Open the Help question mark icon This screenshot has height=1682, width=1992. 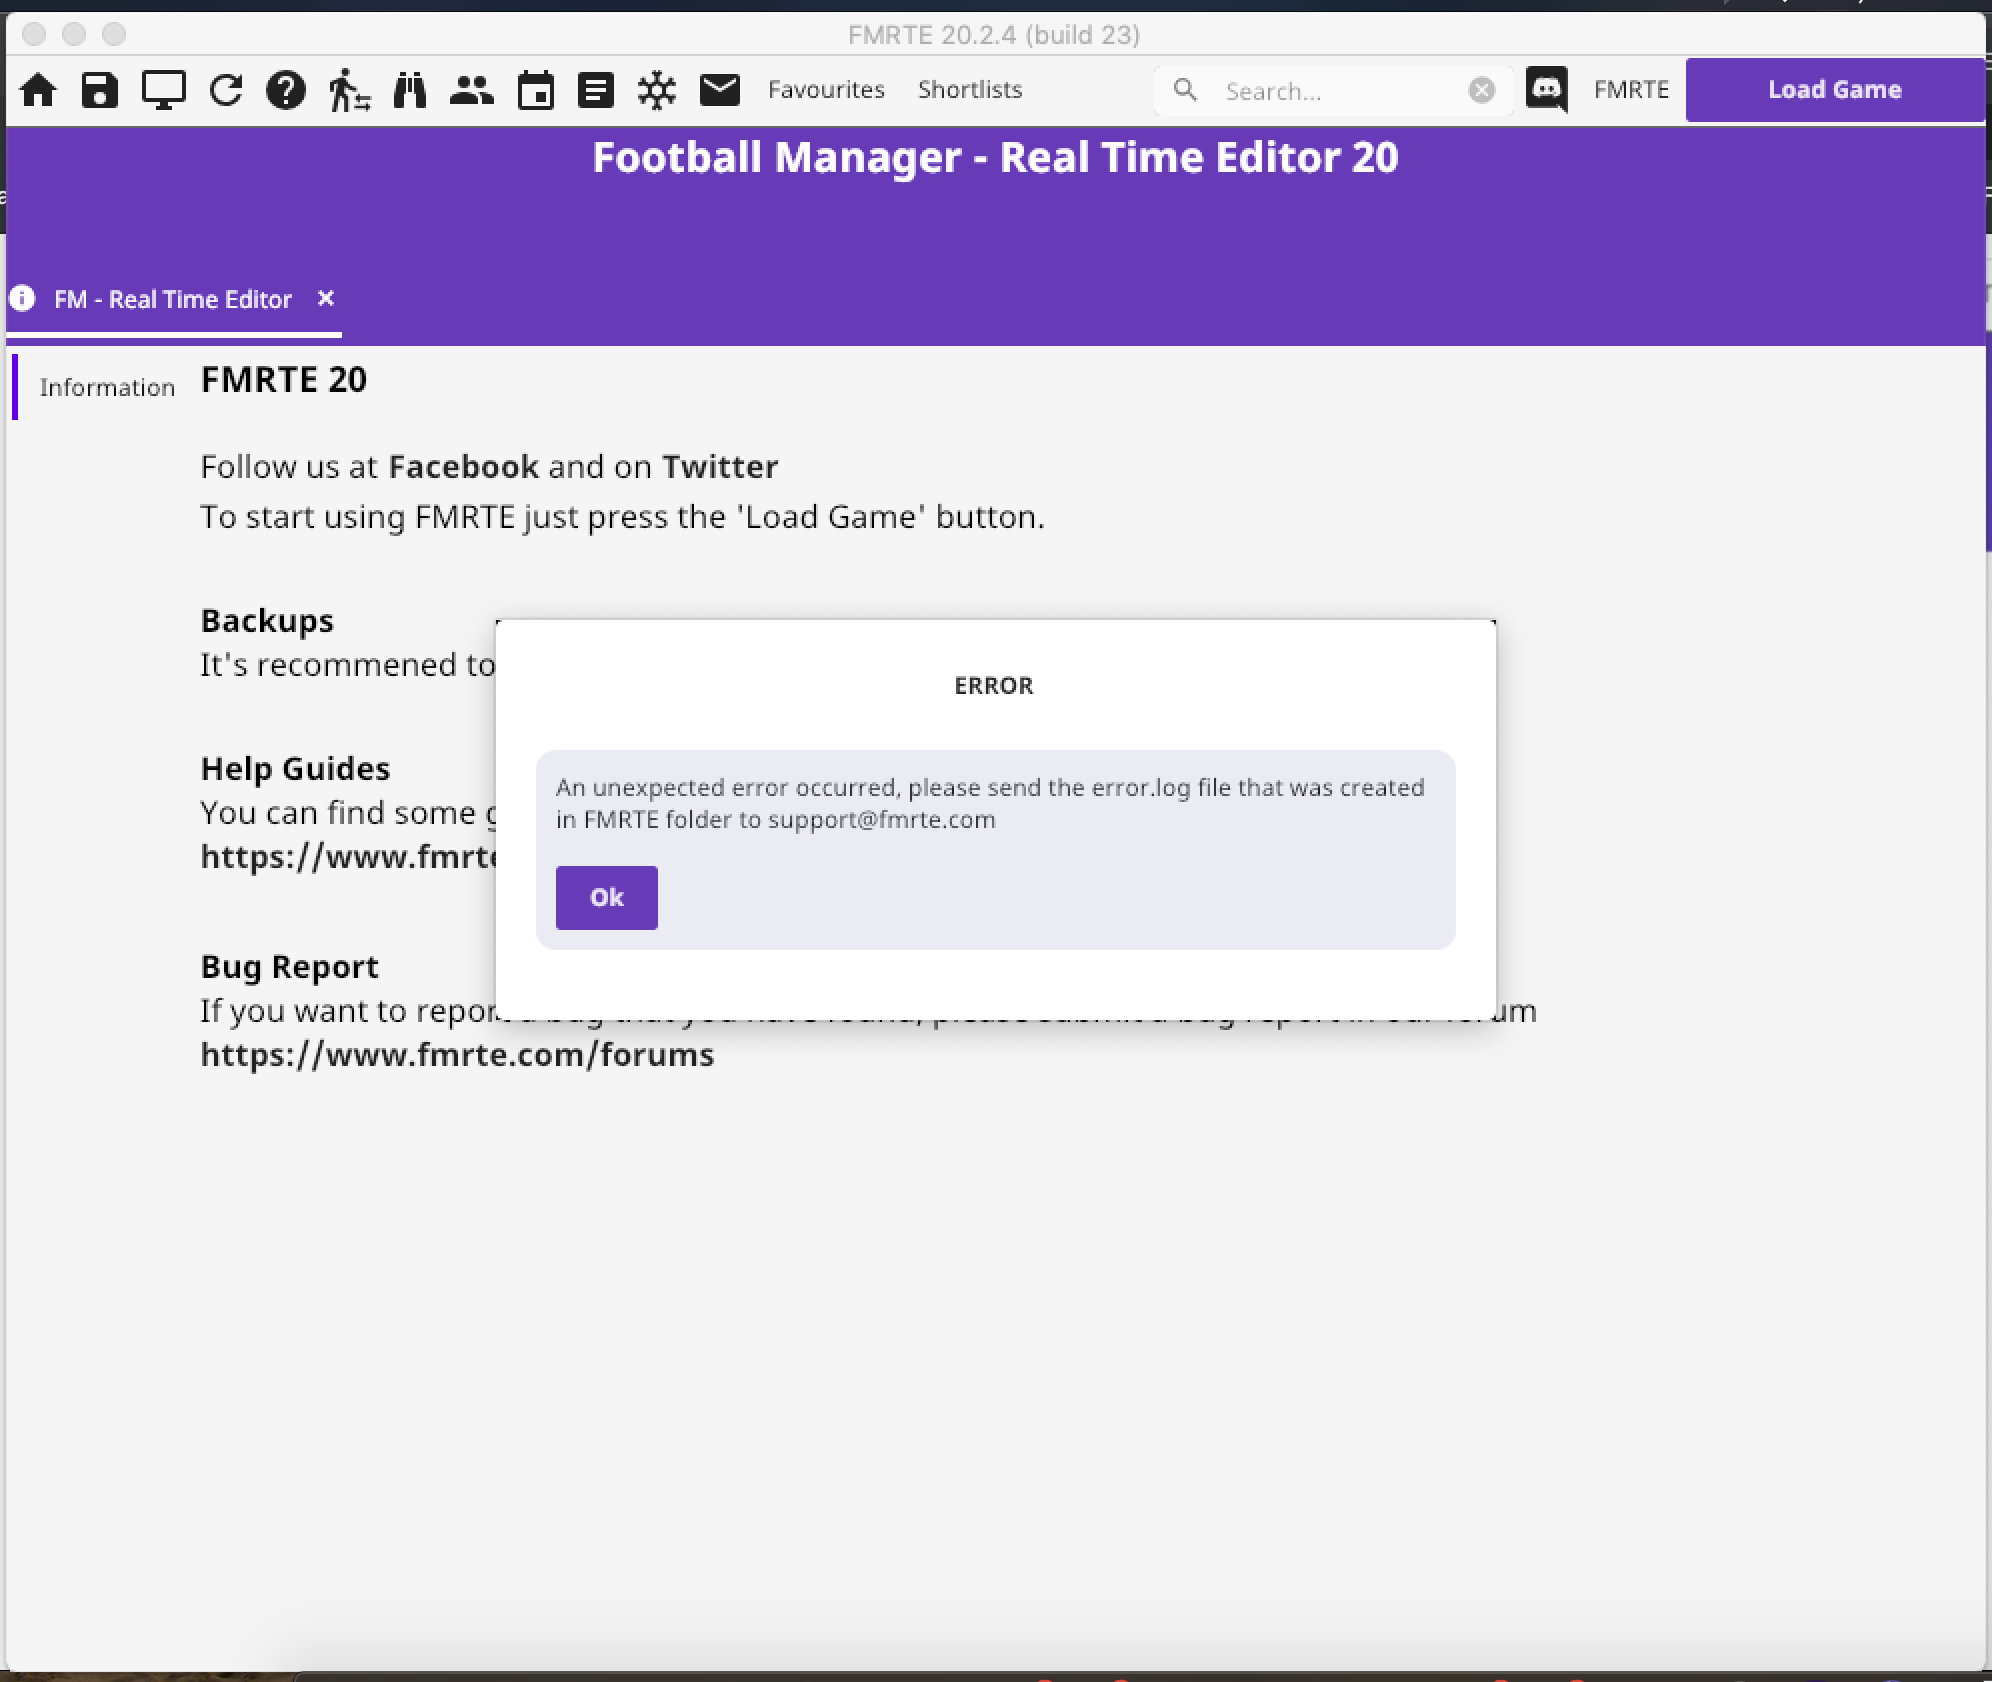click(x=286, y=90)
